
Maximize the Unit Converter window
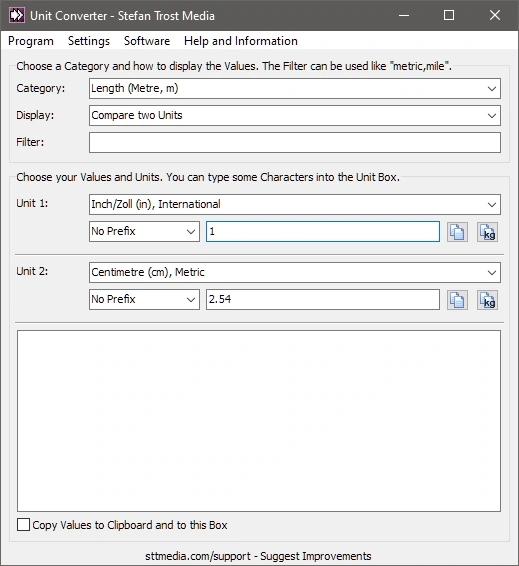(449, 16)
